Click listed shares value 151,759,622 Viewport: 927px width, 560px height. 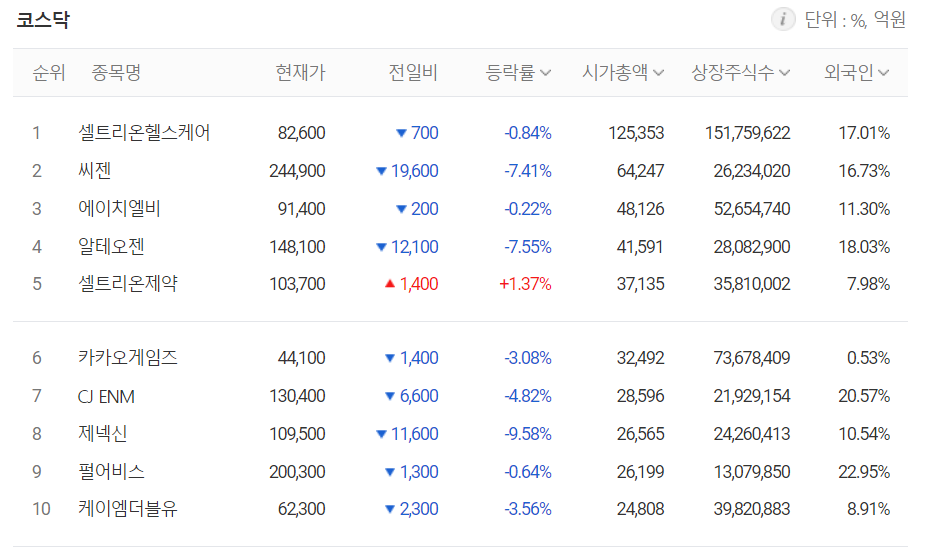click(x=747, y=133)
